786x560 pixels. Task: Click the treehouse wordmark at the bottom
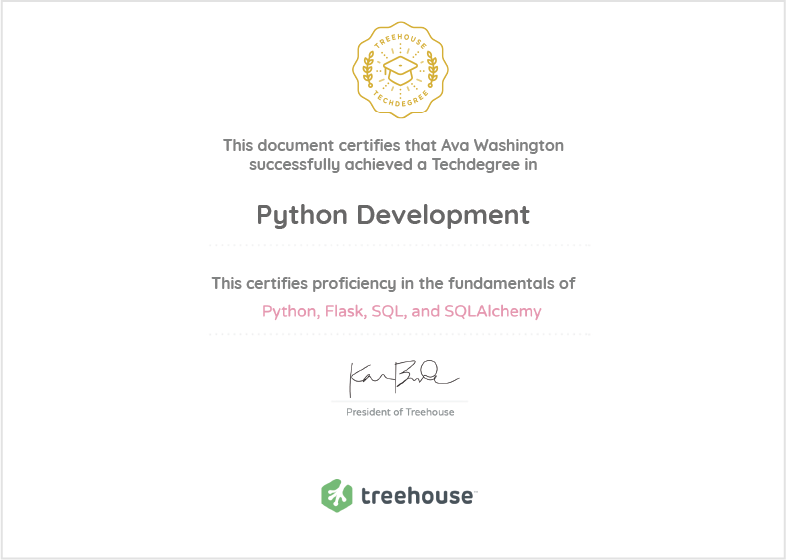click(x=417, y=496)
